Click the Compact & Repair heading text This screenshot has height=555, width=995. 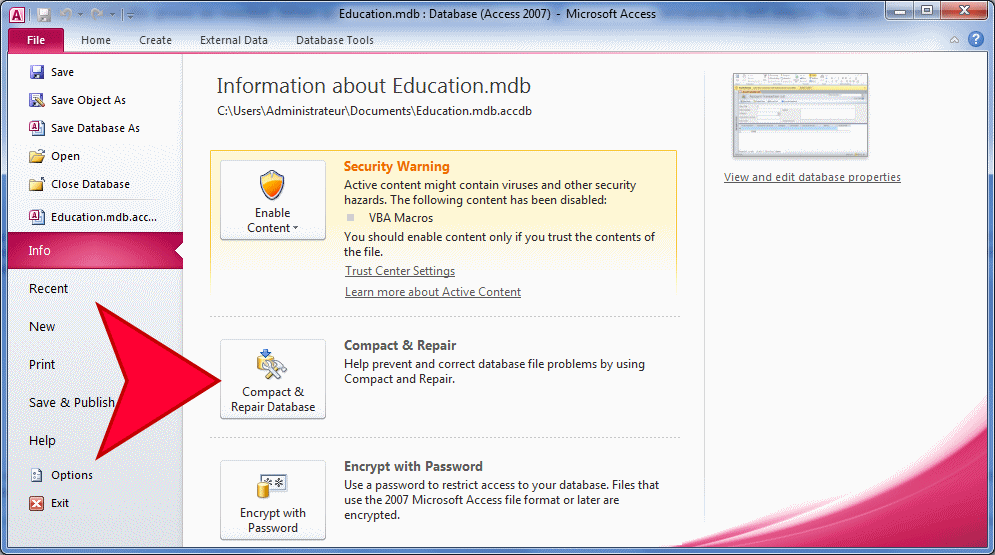point(400,346)
